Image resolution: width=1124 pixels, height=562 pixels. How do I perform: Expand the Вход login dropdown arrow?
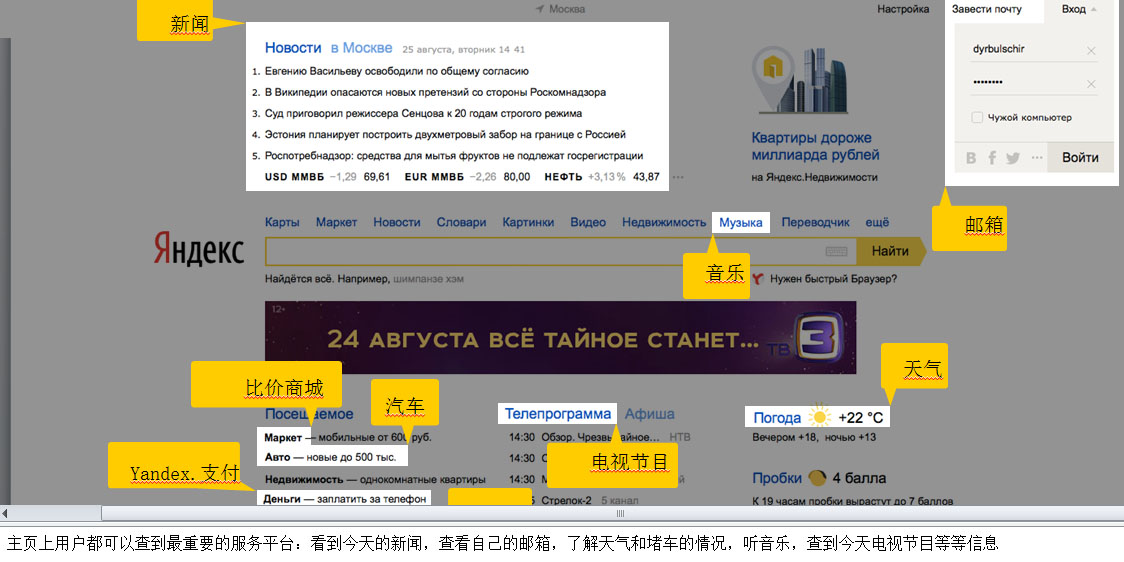point(1093,9)
